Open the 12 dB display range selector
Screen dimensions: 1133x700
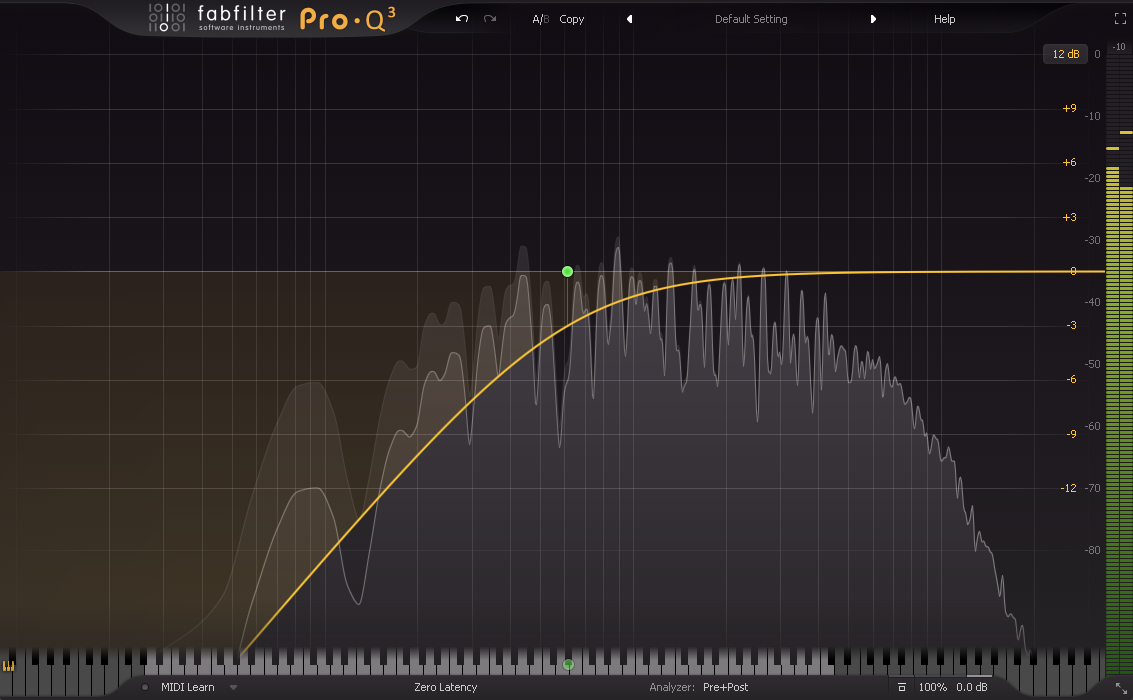[1065, 54]
